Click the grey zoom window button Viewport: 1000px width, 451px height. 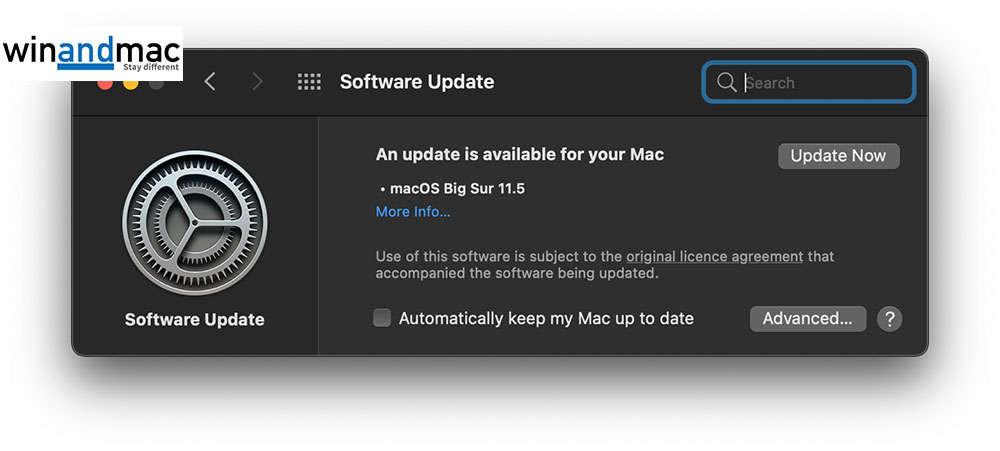point(155,84)
